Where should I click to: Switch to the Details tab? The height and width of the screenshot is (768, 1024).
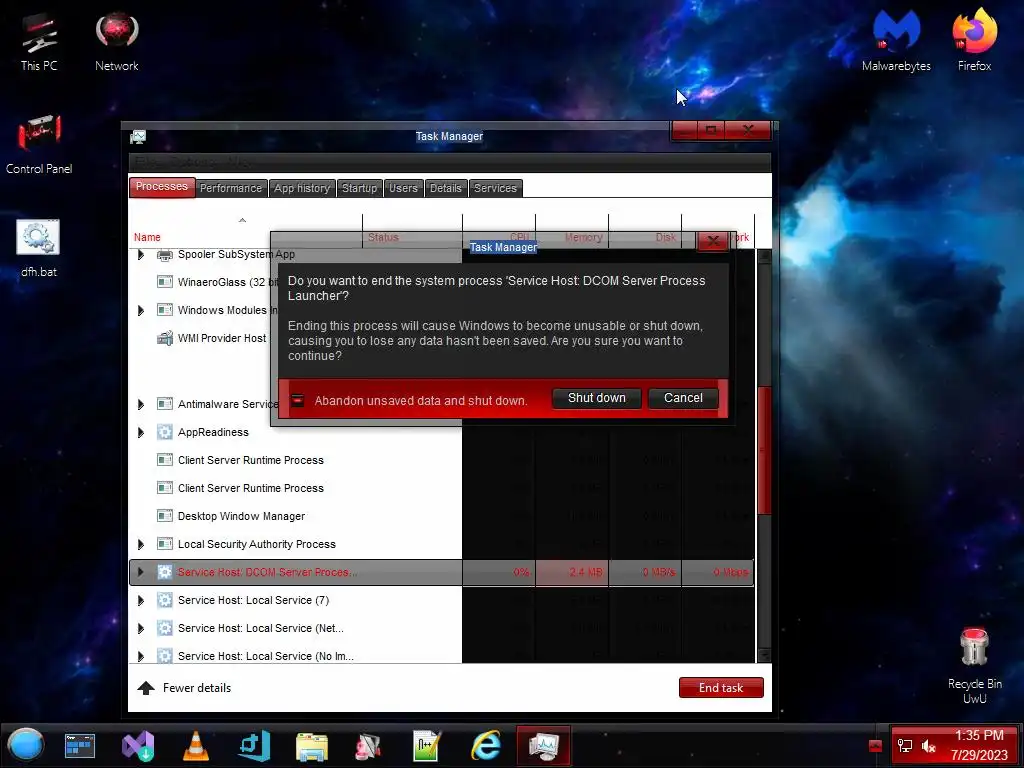[446, 188]
